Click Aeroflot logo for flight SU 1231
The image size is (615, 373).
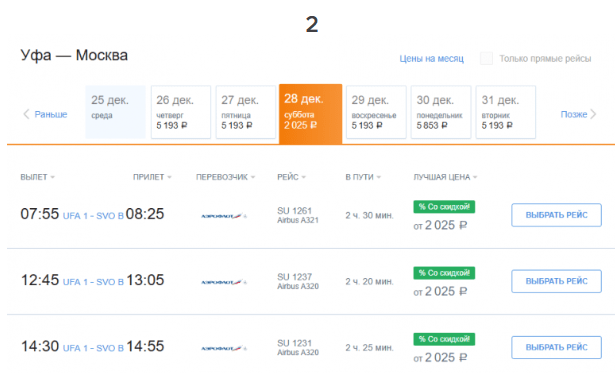pyautogui.click(x=224, y=348)
